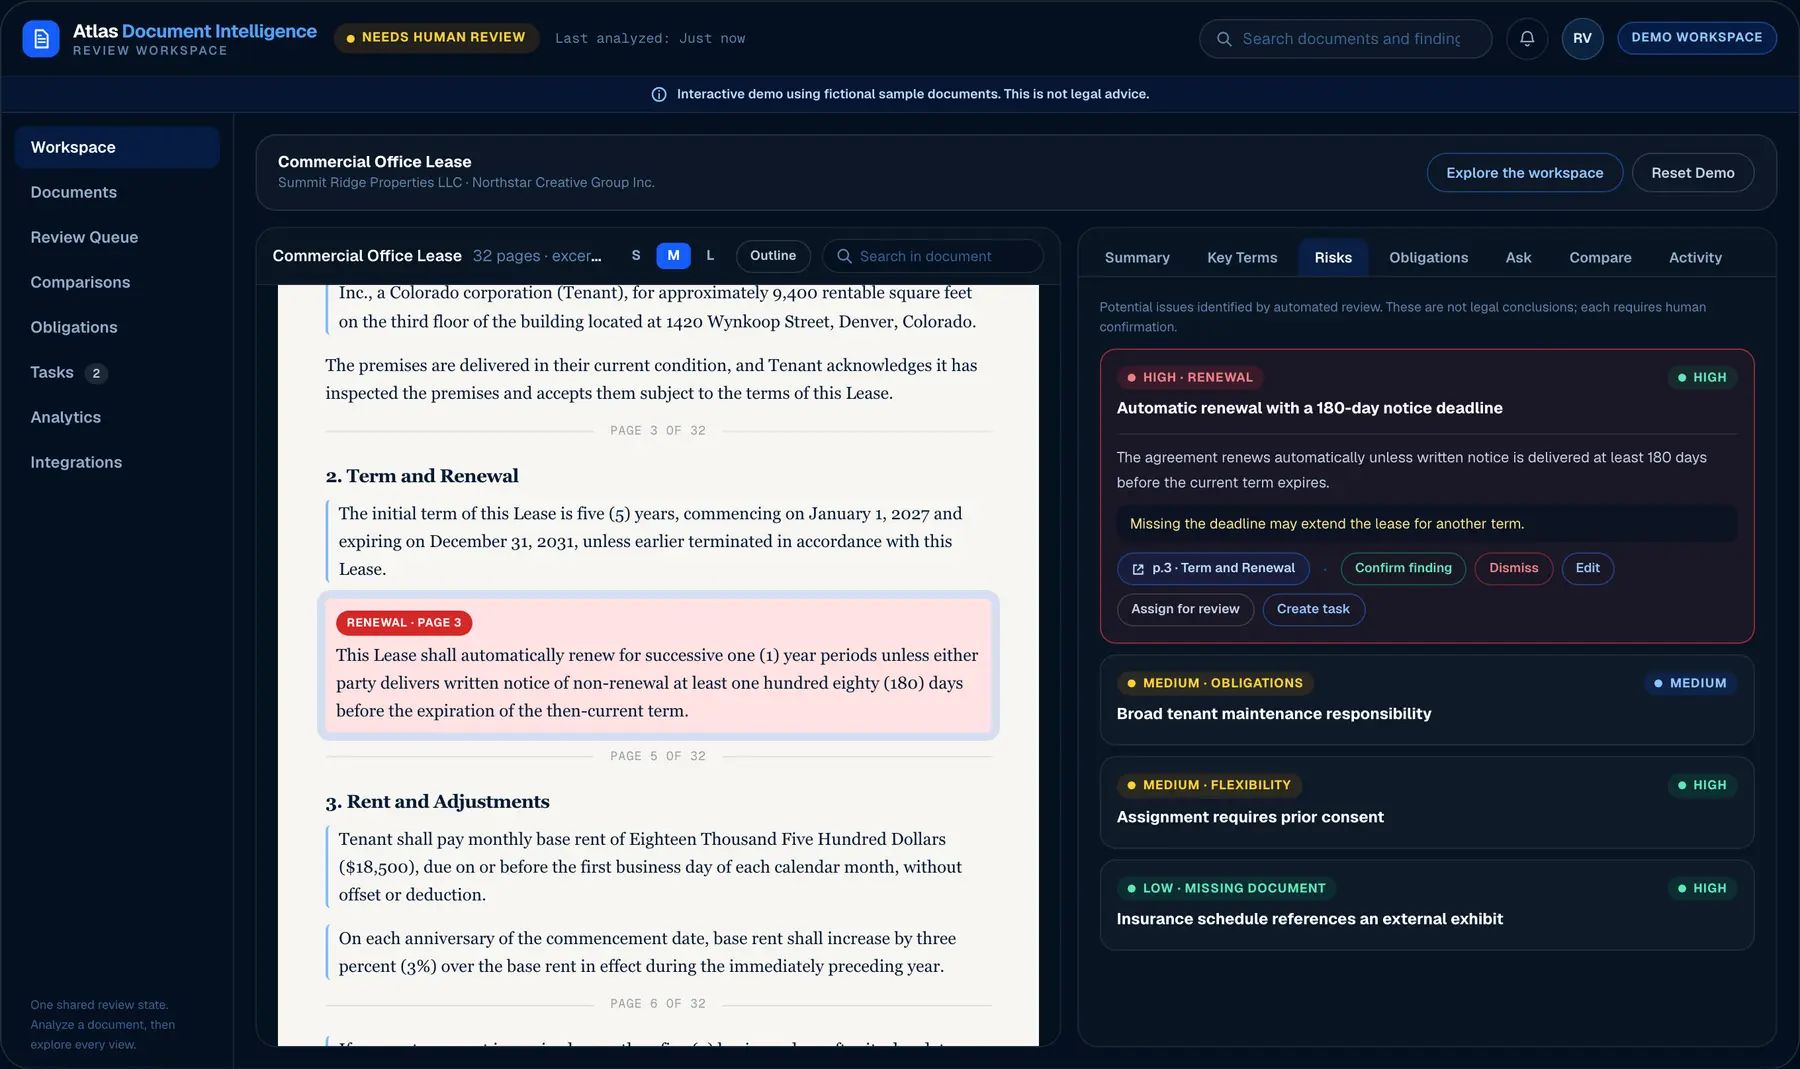Click the MEDIUM confidence badge on obligations risk
1800x1069 pixels.
[x=1690, y=684]
